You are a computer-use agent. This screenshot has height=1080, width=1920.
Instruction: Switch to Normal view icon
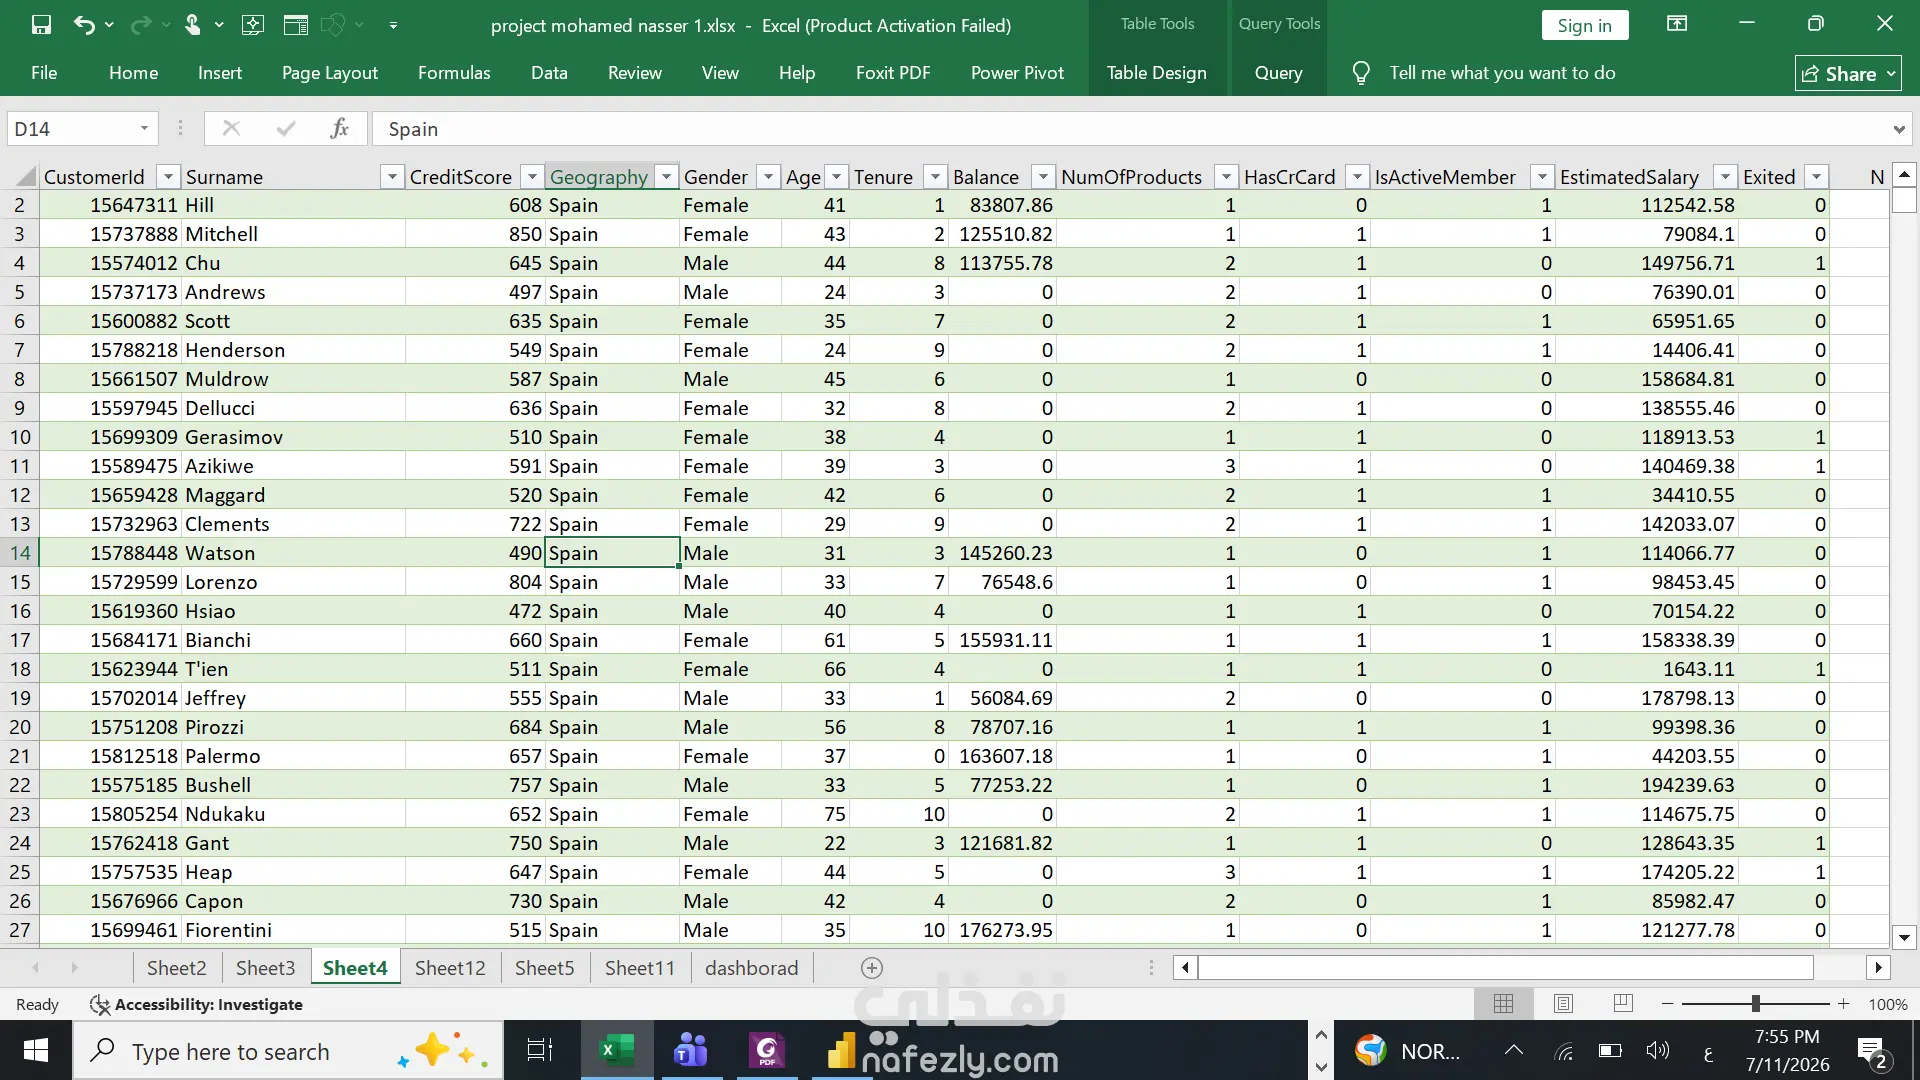pos(1503,1004)
